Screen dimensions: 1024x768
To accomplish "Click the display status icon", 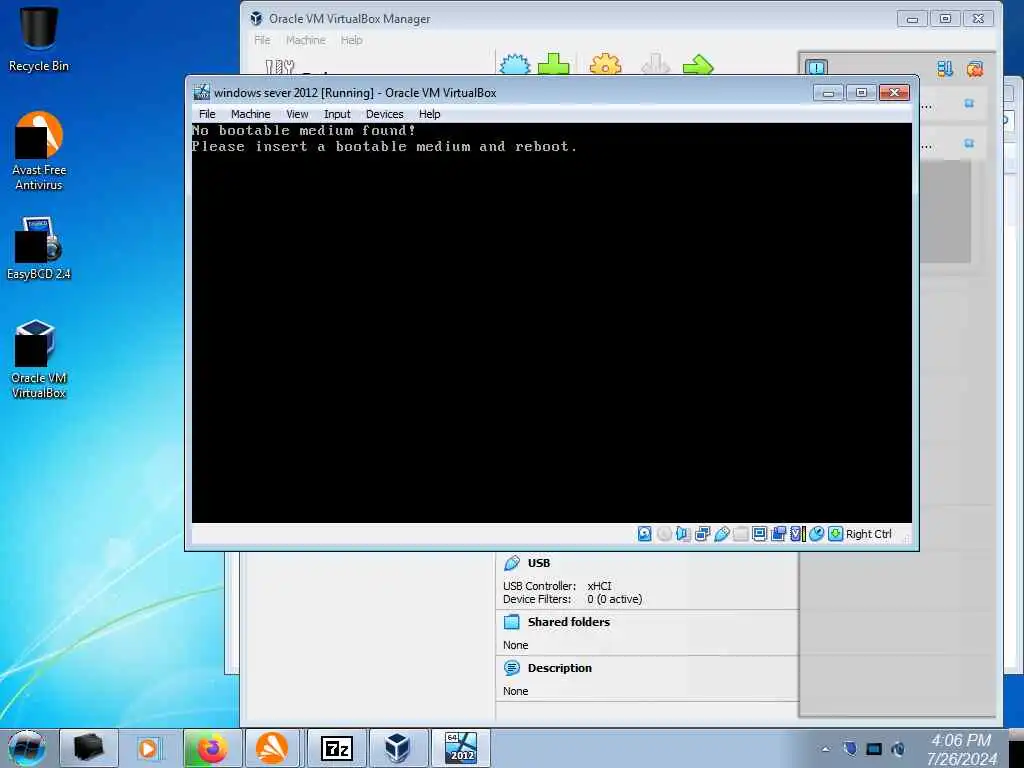I will pyautogui.click(x=760, y=534).
